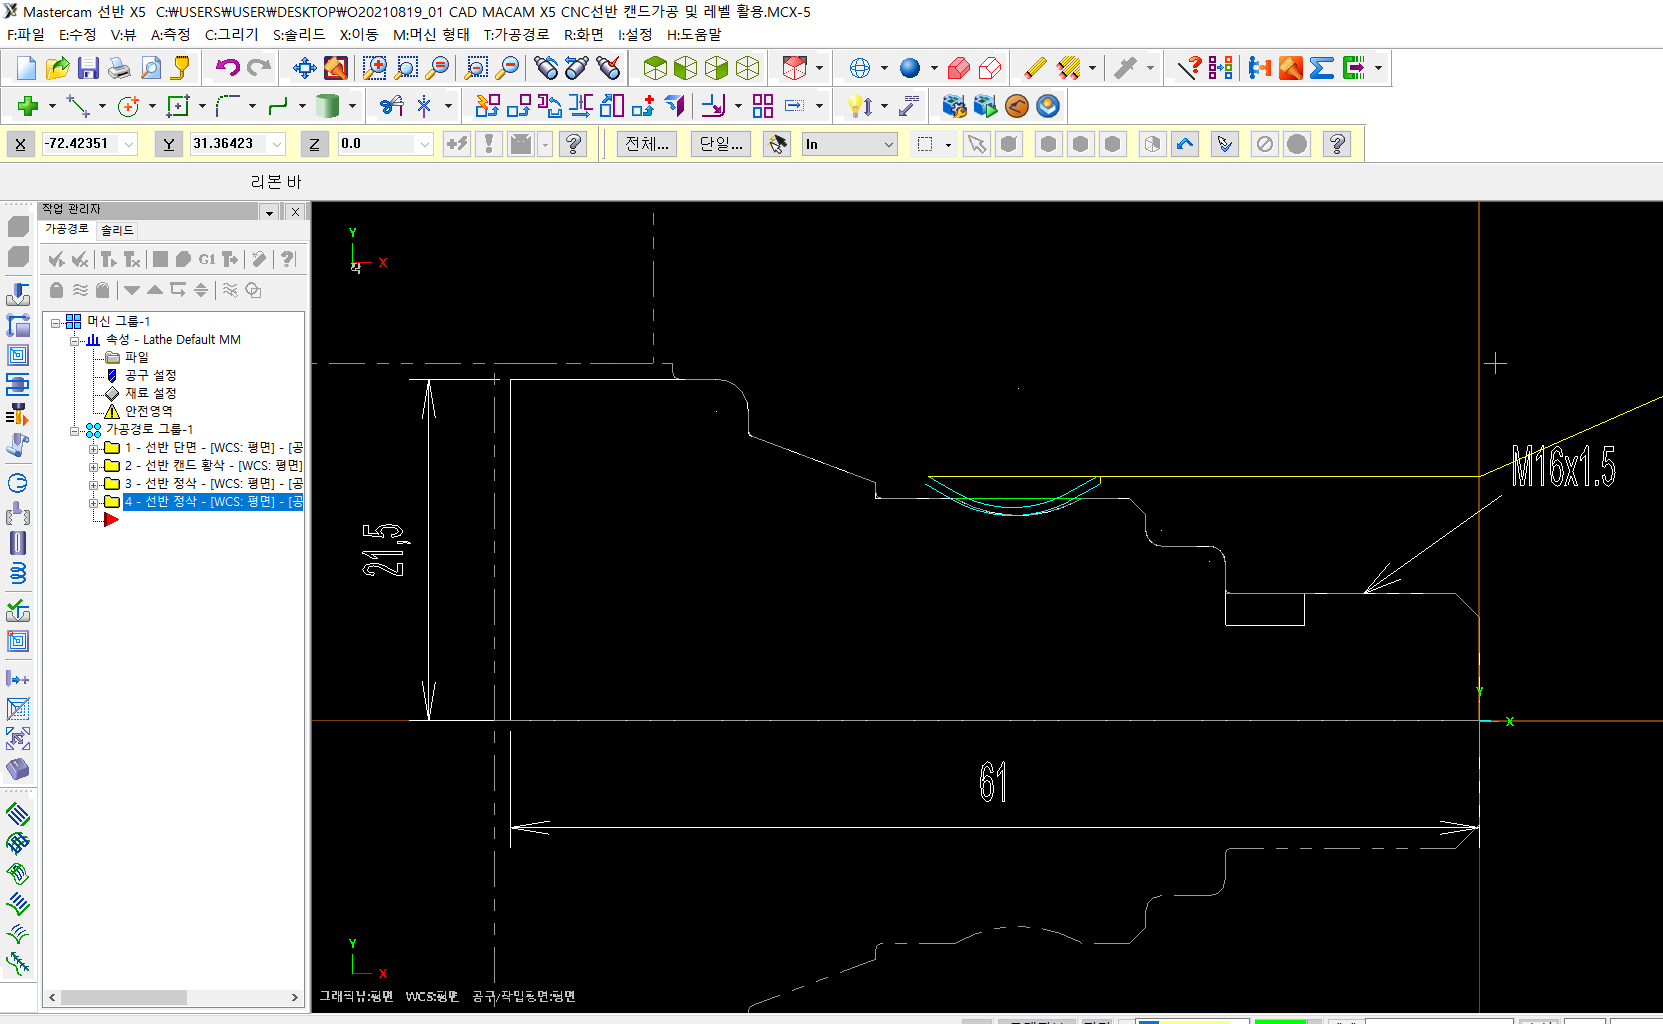Image resolution: width=1663 pixels, height=1024 pixels.
Task: Click the X coordinate lock button
Action: (20, 144)
